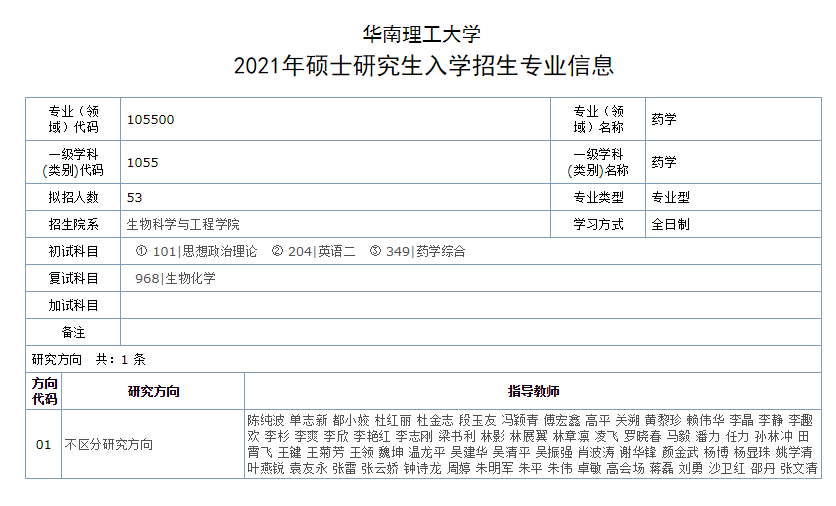Click the label 招生院系
This screenshot has height=506, width=836.
point(74,224)
